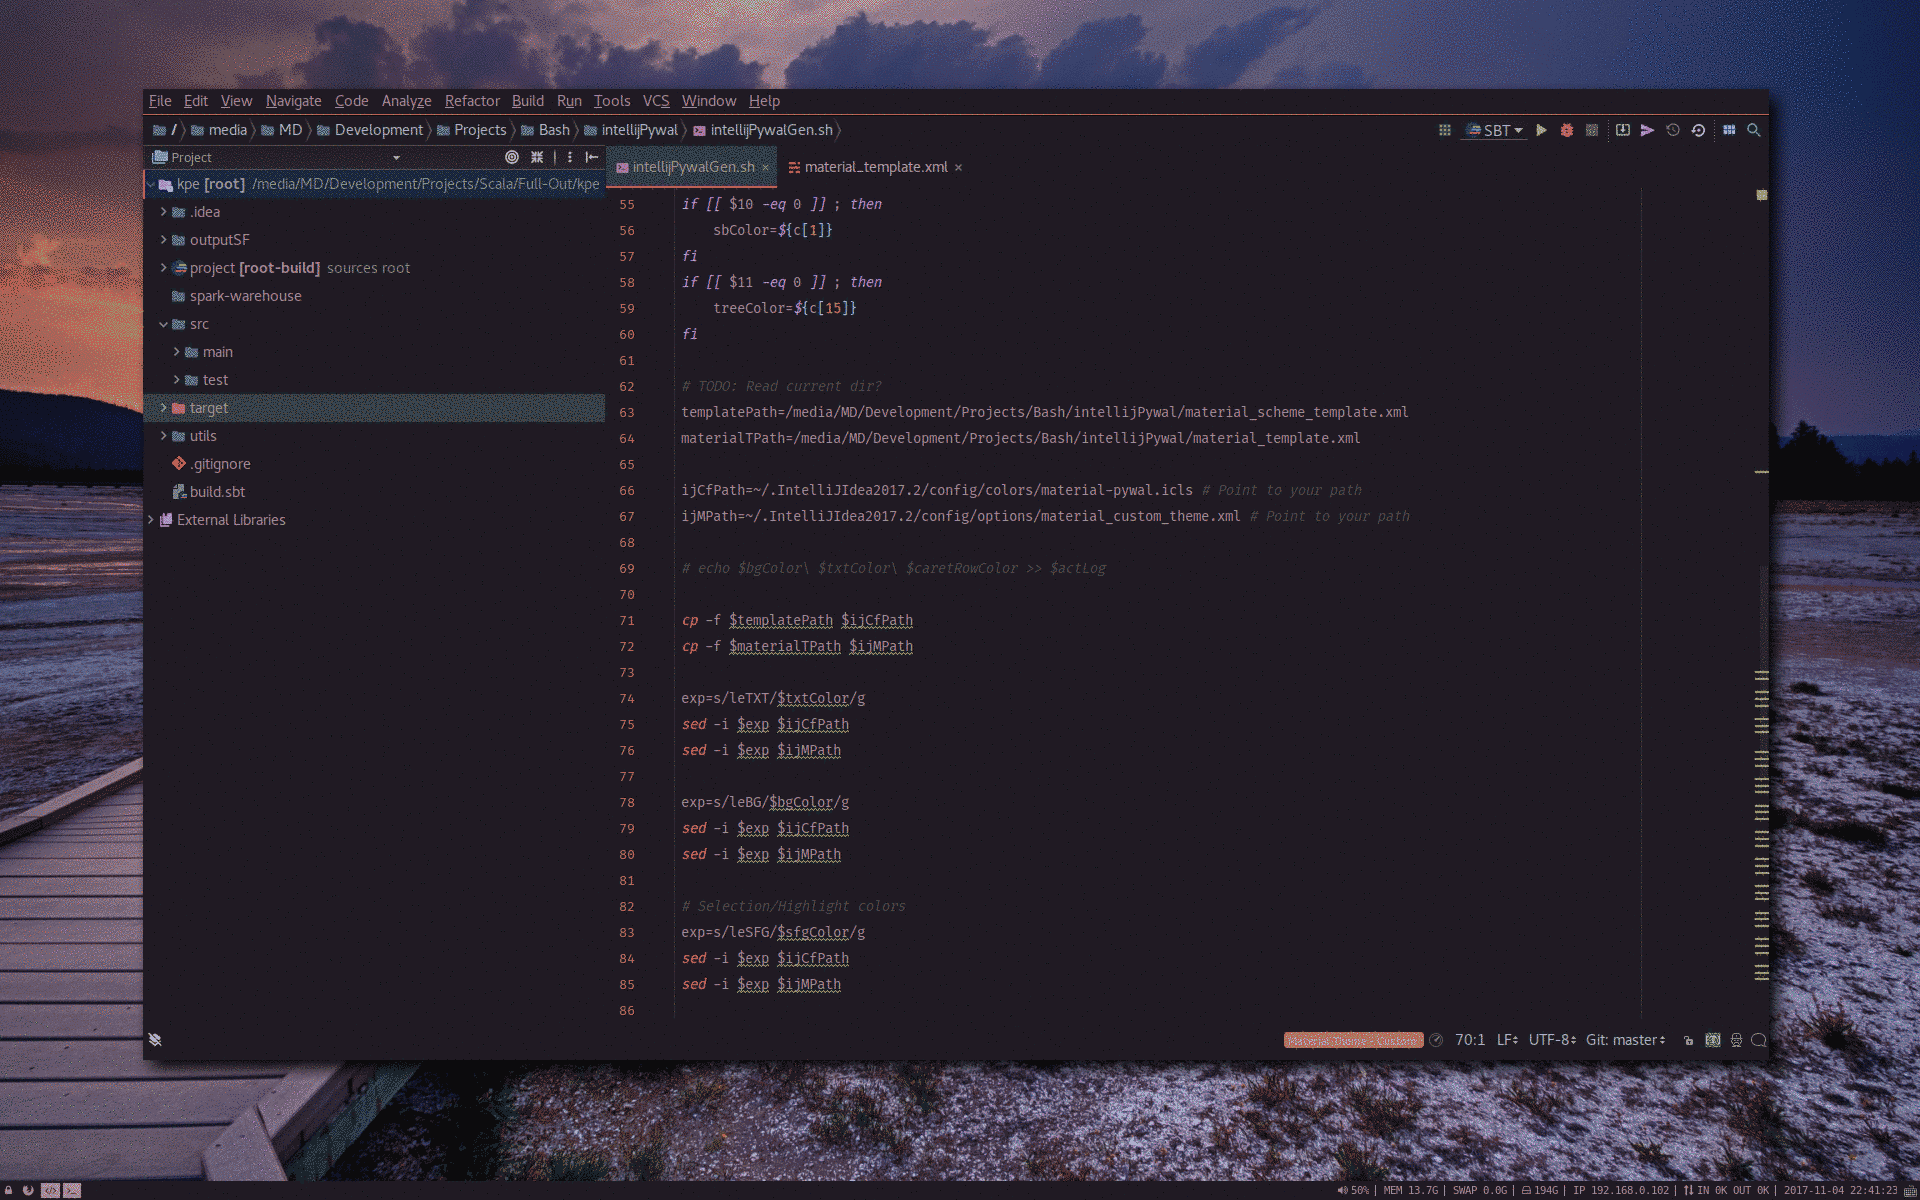The height and width of the screenshot is (1200, 1920).
Task: Click the intellijPywal breadcrumb in navigation bar
Action: (x=639, y=130)
